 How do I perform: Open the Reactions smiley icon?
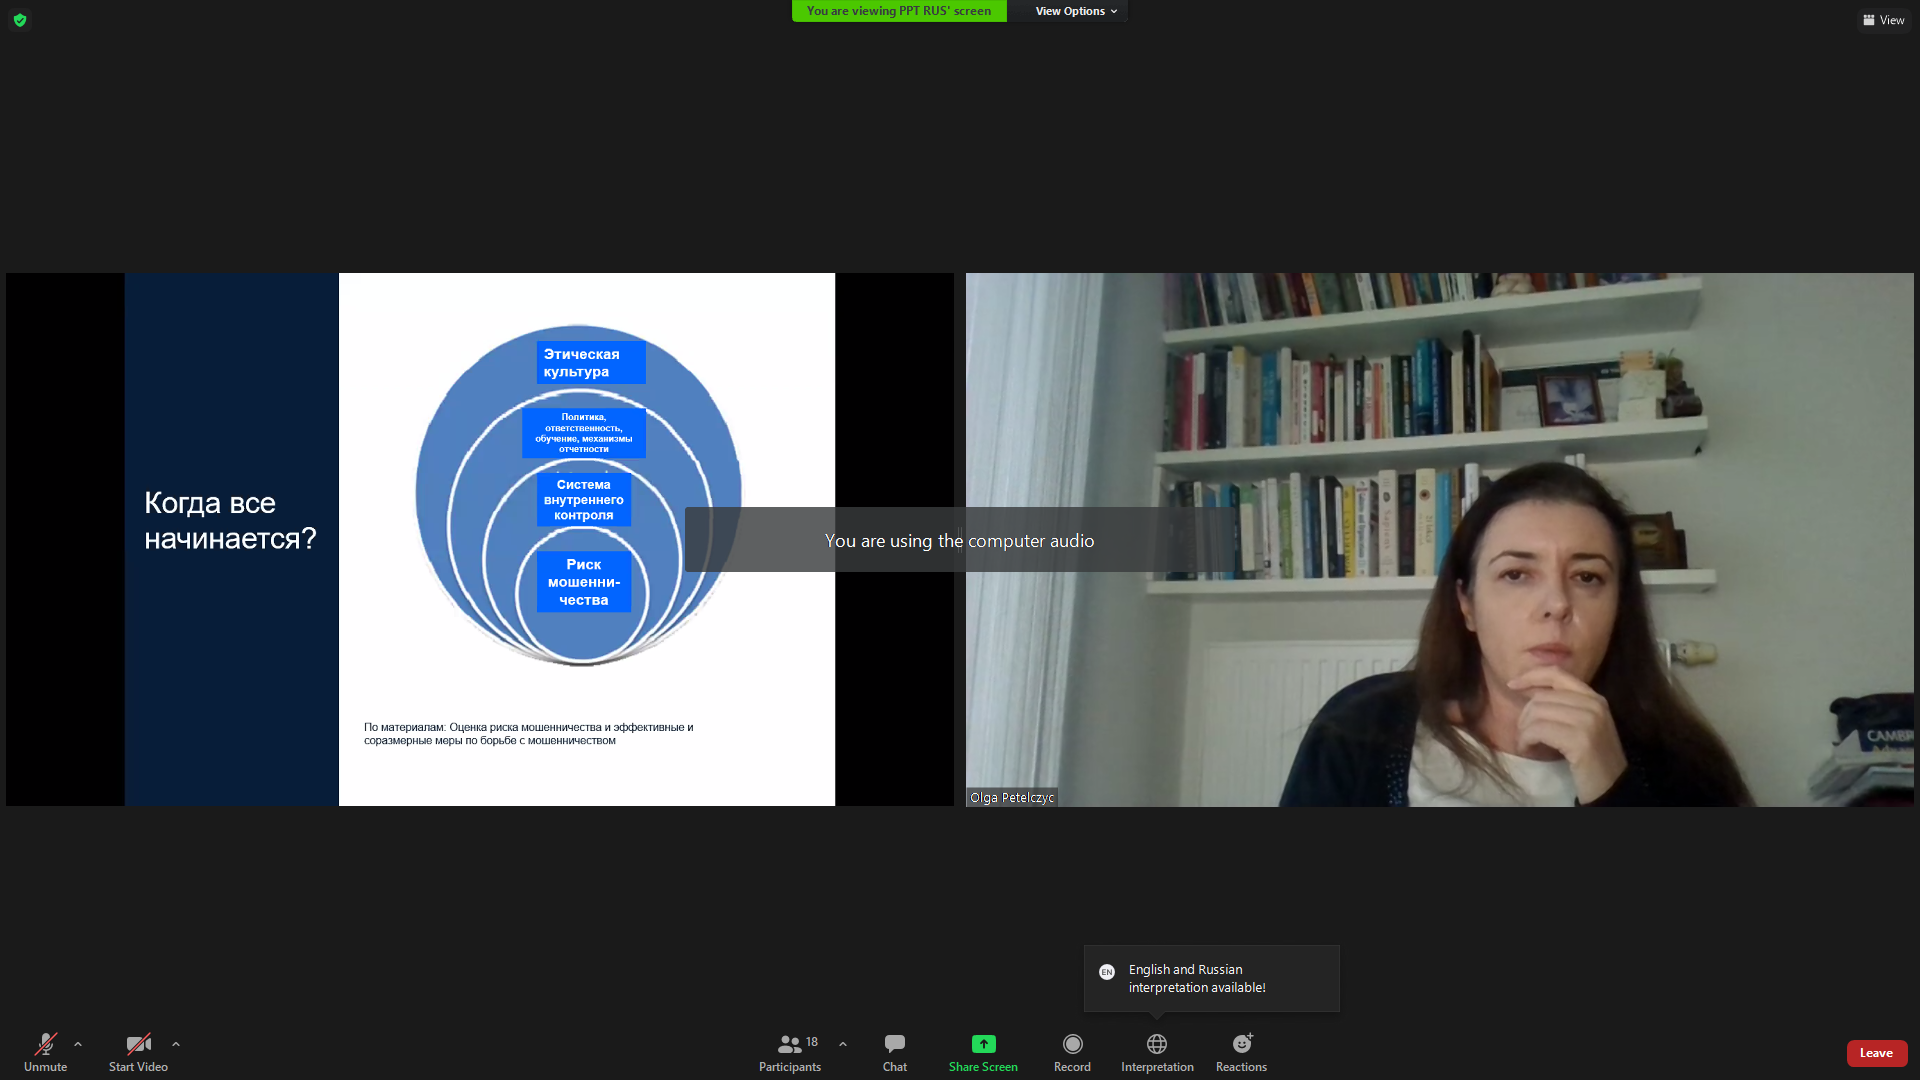click(x=1241, y=1044)
